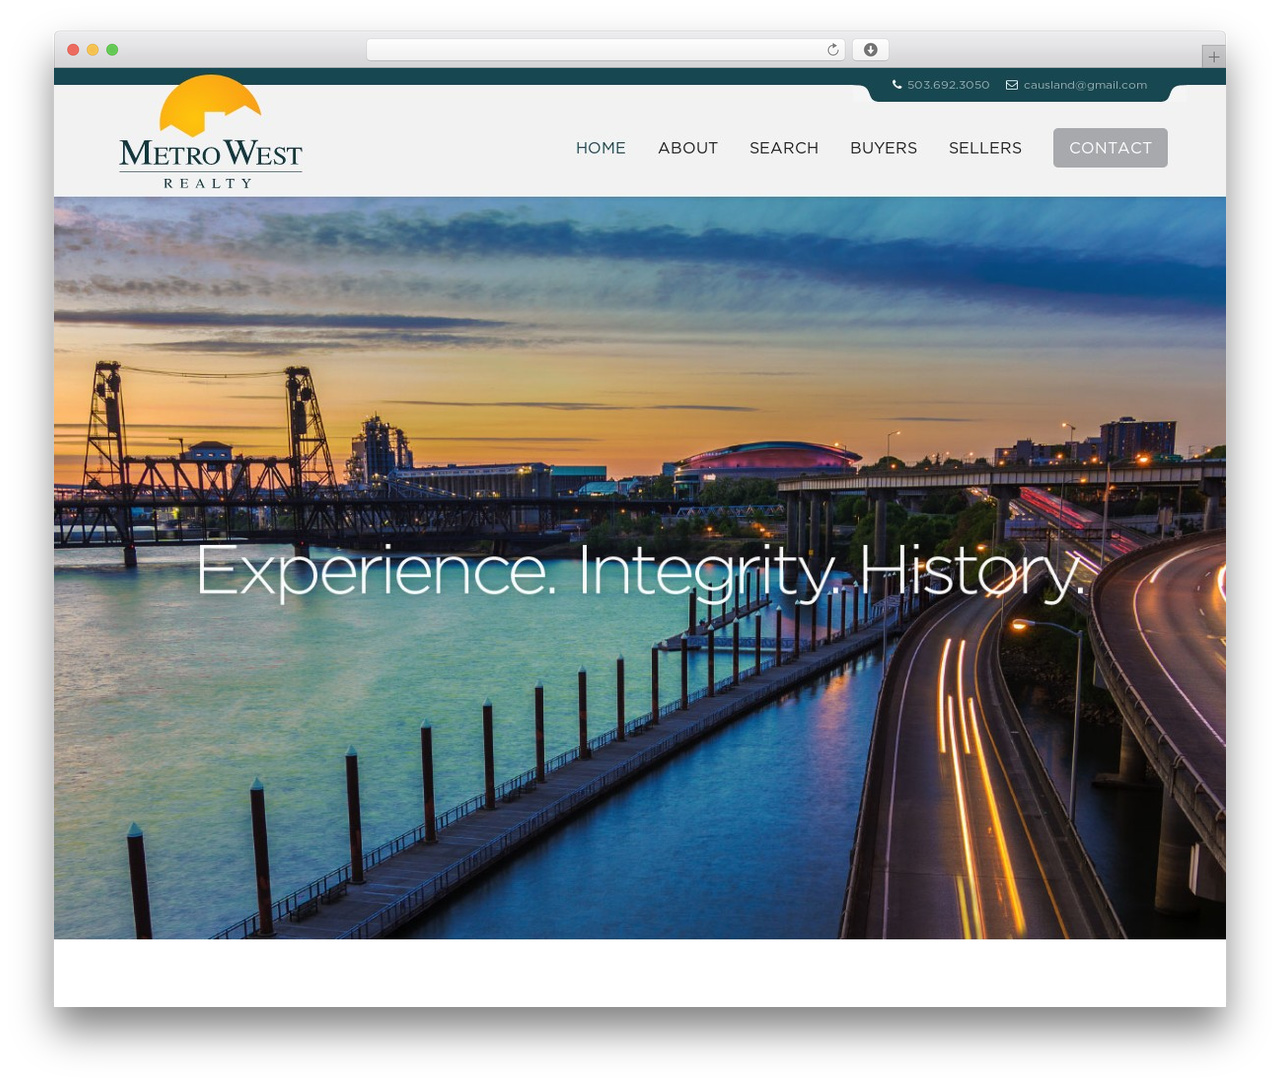Click the phone icon beside 503.692.3050
This screenshot has height=1084, width=1280.
(897, 85)
